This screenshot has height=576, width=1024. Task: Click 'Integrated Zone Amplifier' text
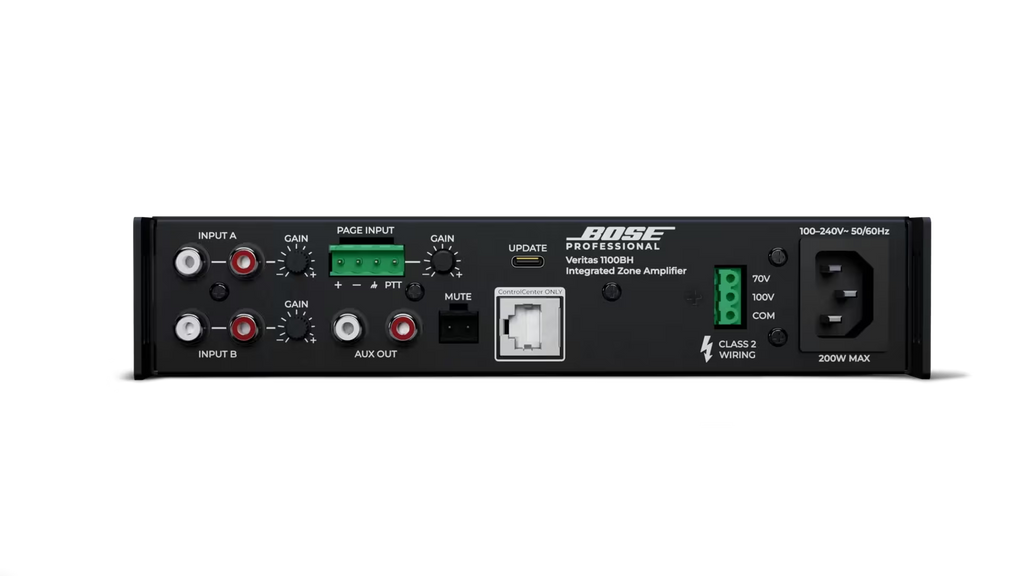tap(626, 271)
